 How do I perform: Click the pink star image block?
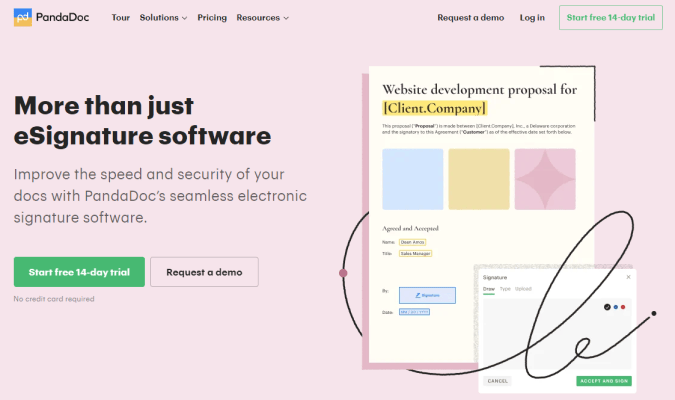tap(545, 179)
